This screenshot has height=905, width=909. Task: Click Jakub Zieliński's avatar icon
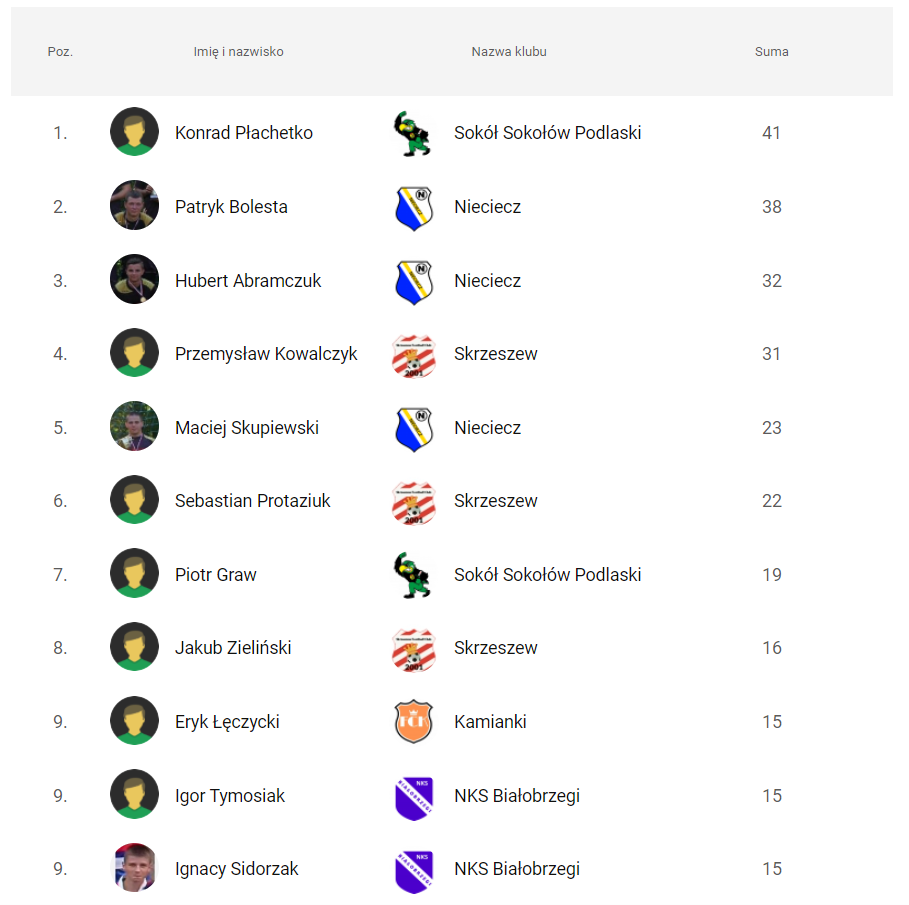[134, 646]
